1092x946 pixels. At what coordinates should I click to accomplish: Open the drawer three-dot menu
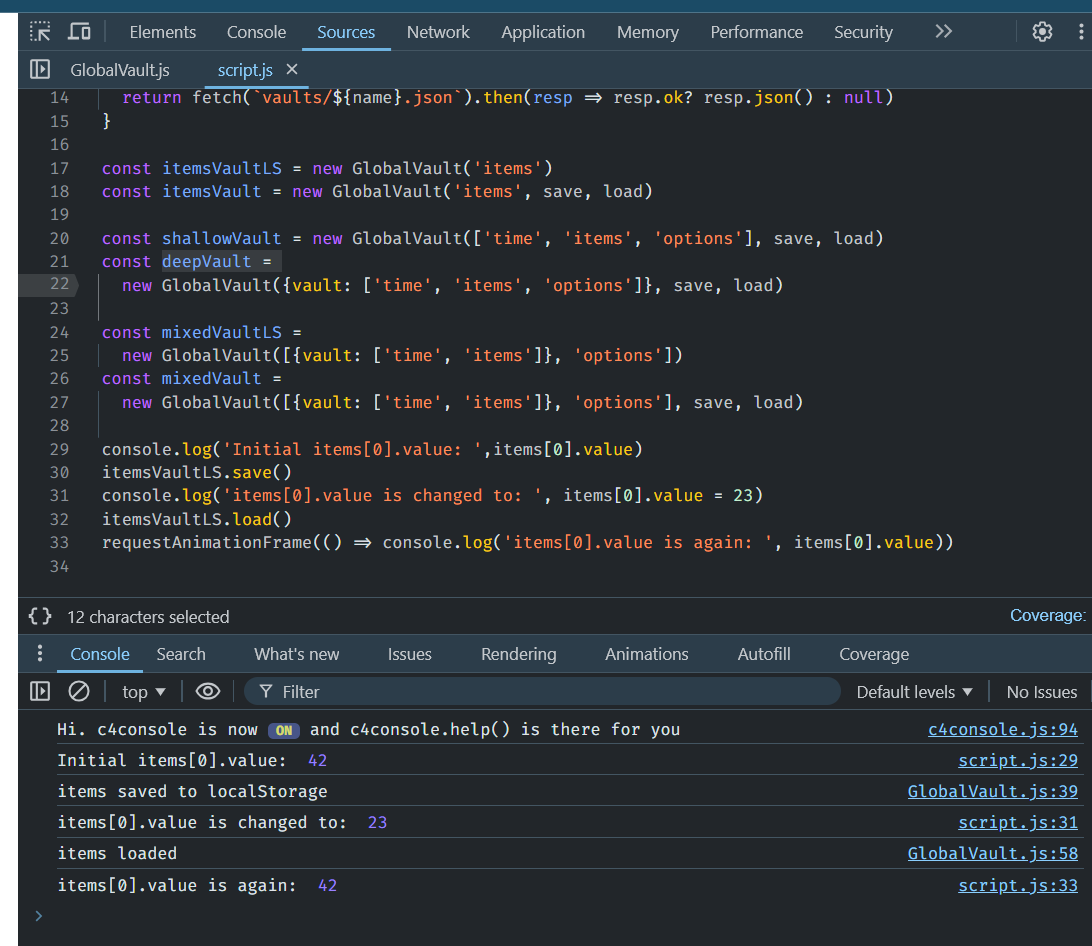pos(40,653)
